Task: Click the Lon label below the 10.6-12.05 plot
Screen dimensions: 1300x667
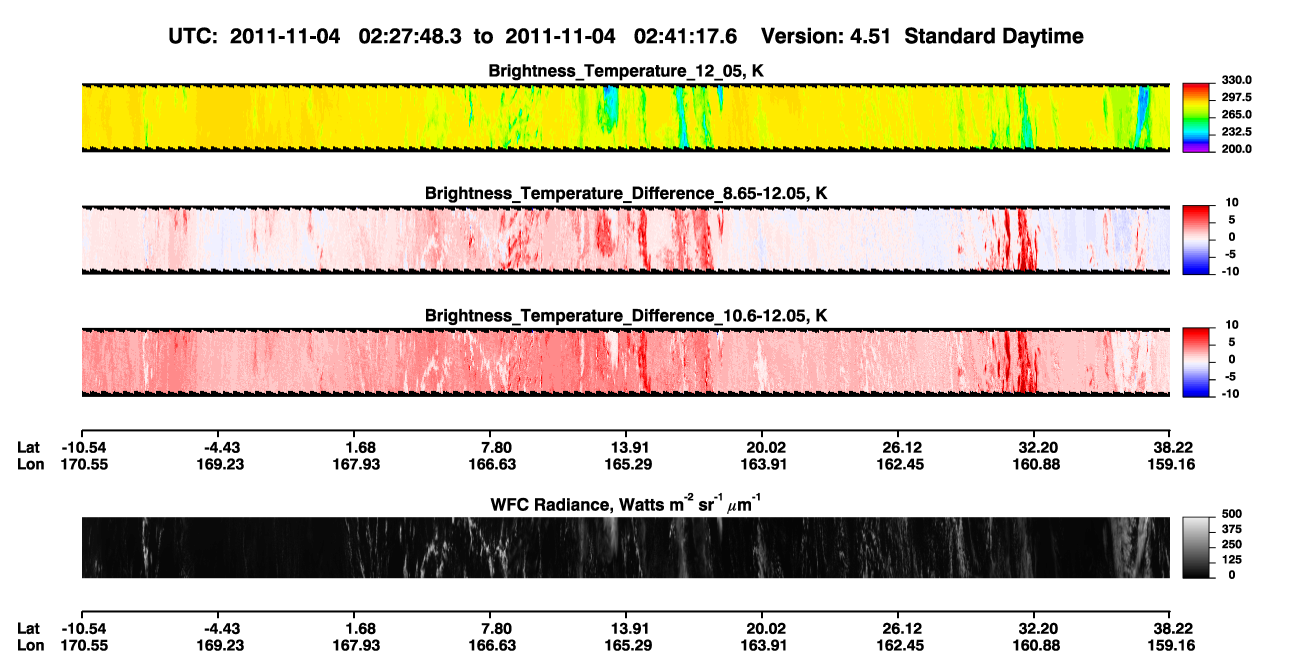Action: pyautogui.click(x=29, y=464)
